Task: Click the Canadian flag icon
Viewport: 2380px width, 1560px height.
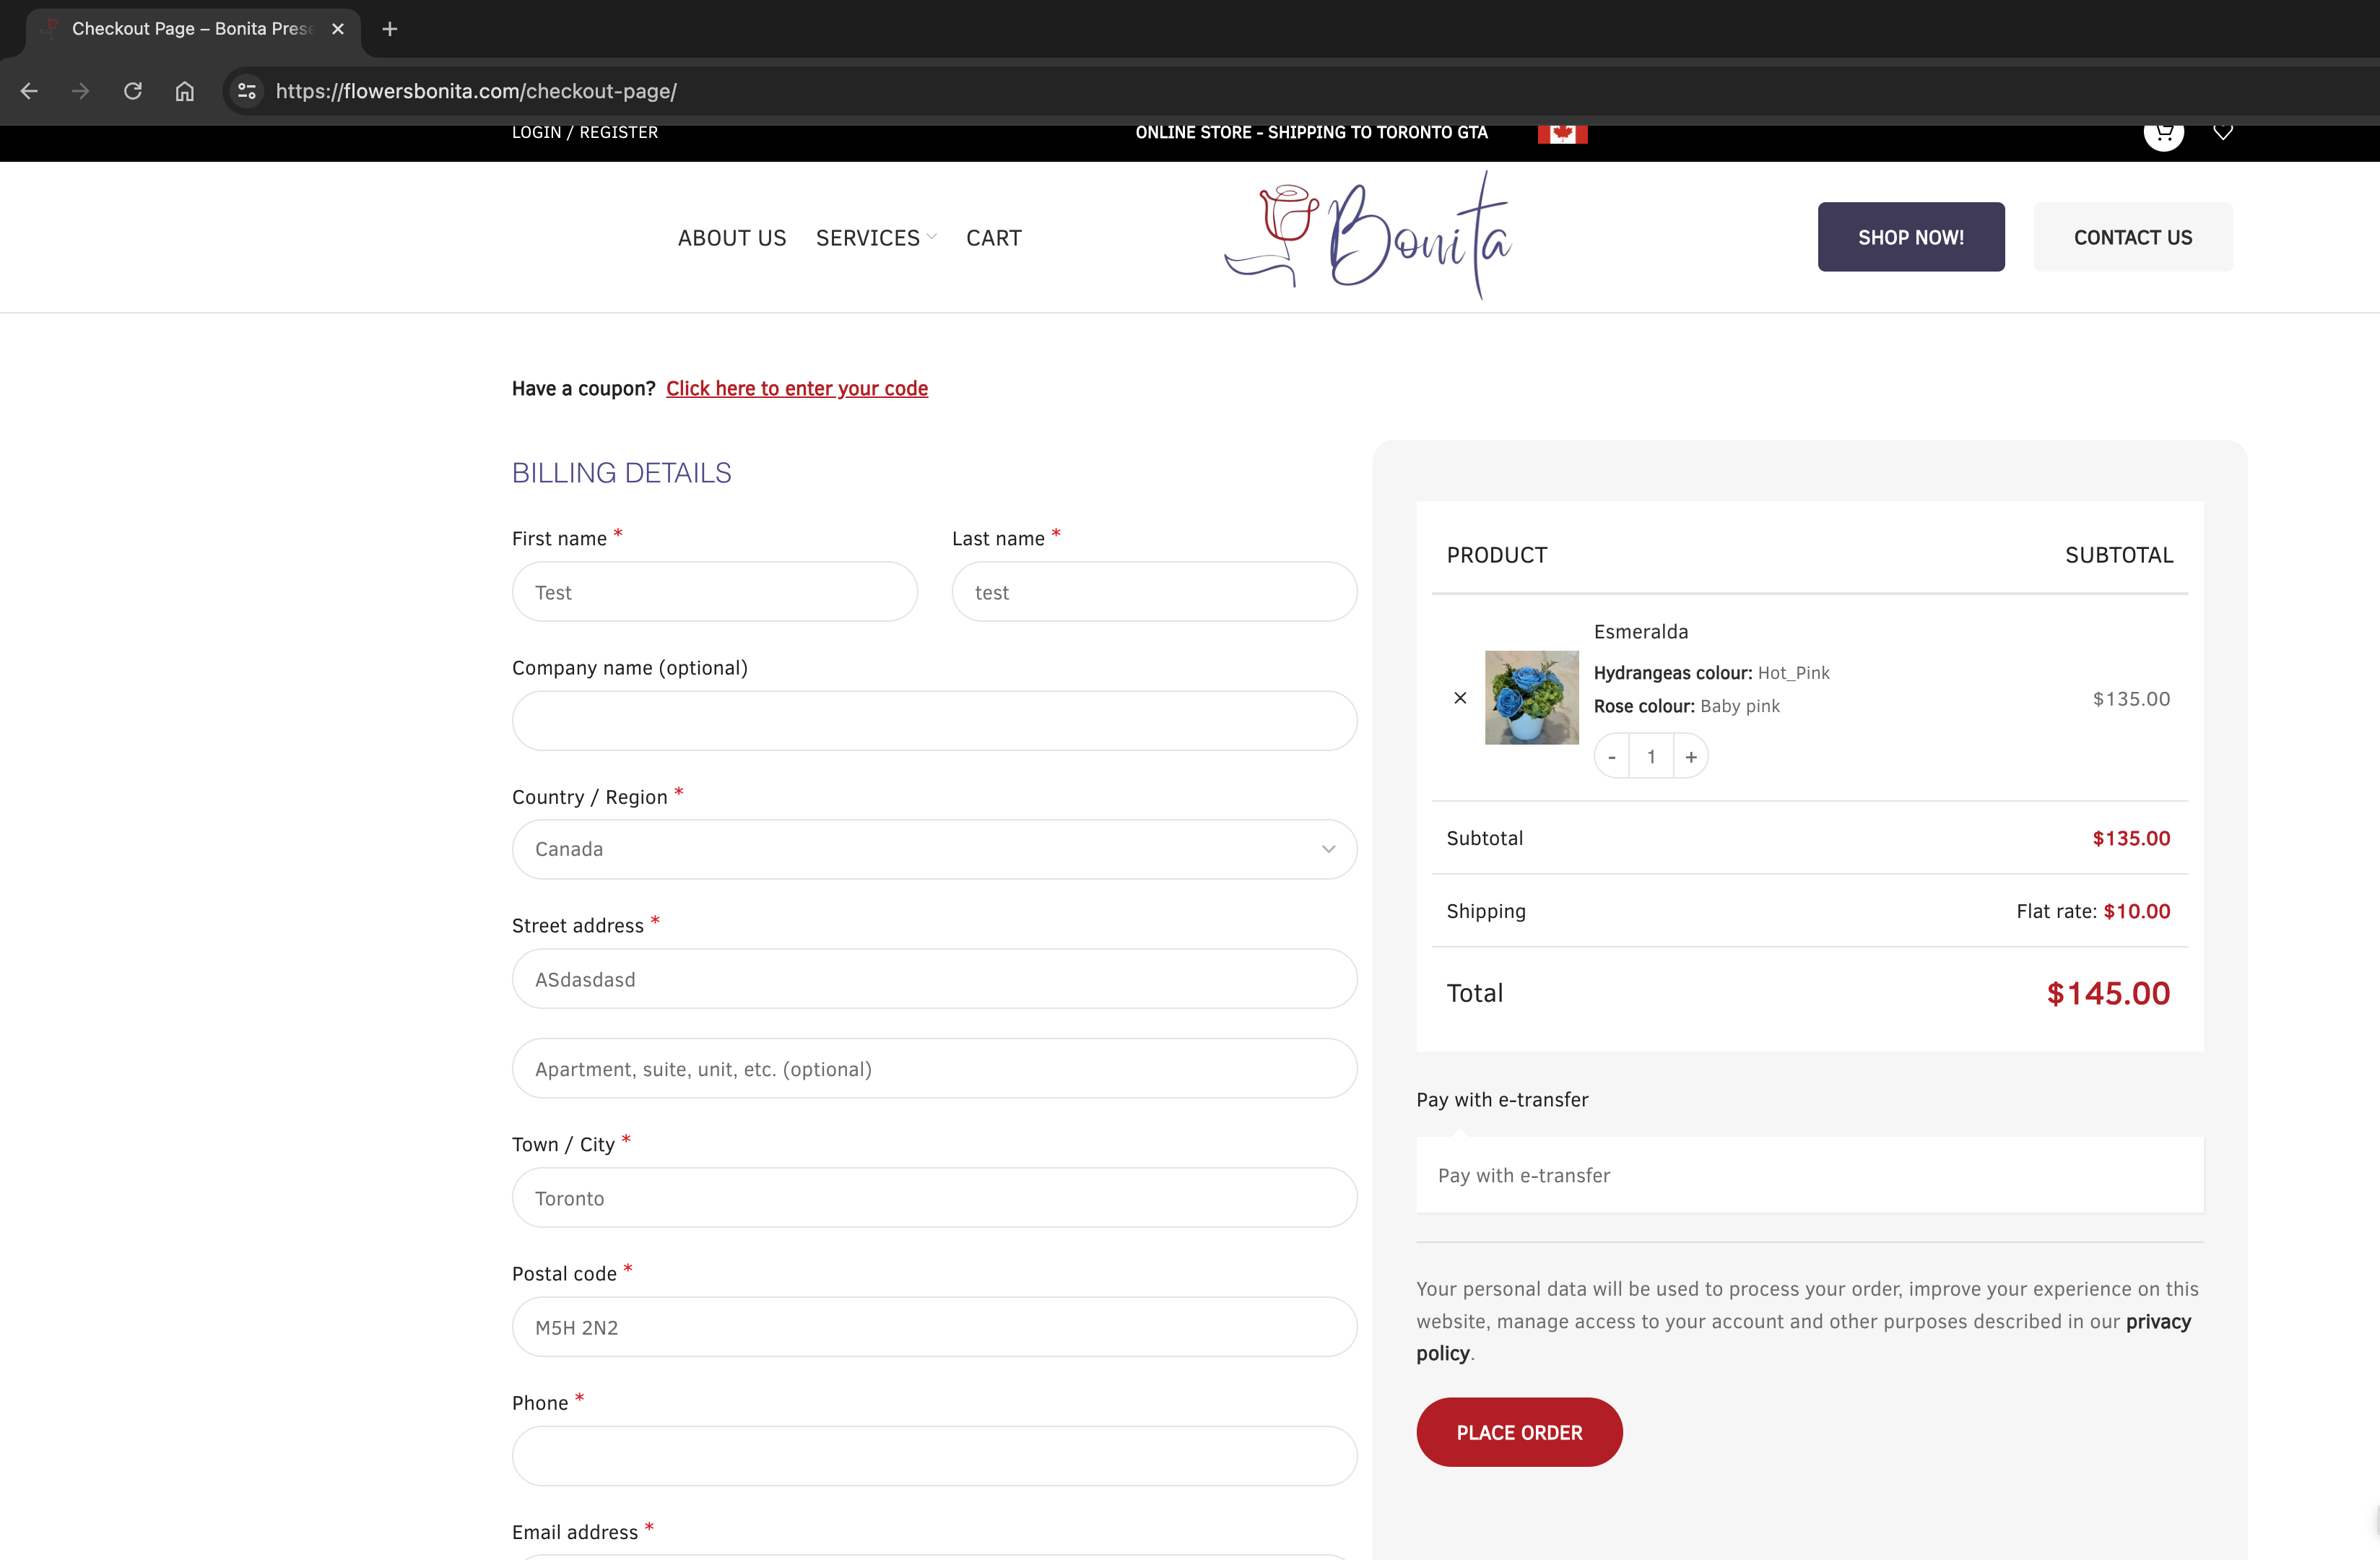Action: pyautogui.click(x=1562, y=134)
